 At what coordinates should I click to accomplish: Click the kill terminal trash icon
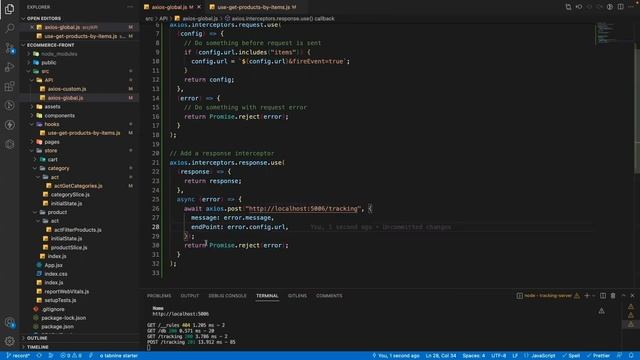(613, 296)
